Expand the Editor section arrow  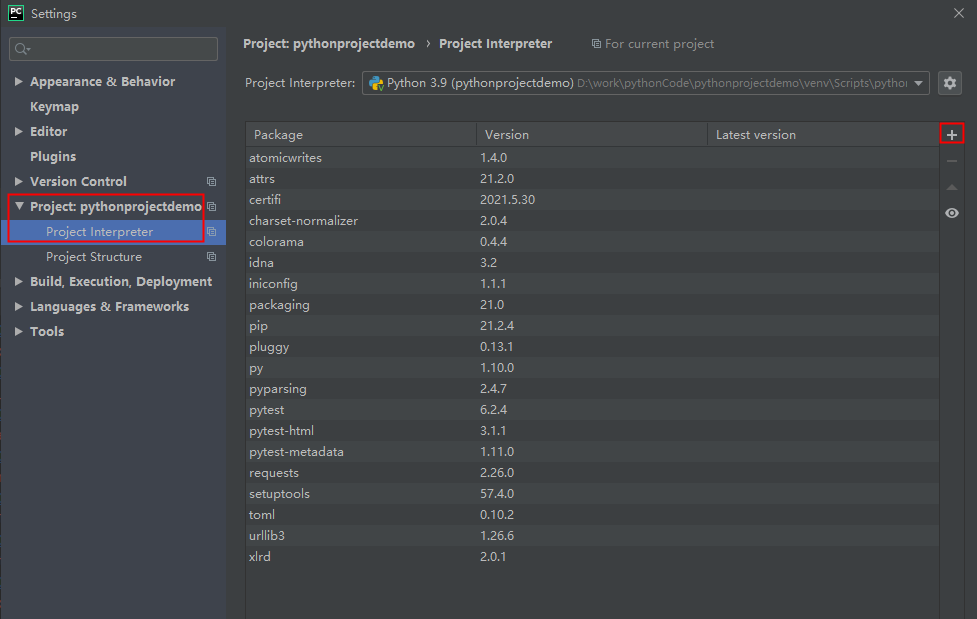point(19,131)
